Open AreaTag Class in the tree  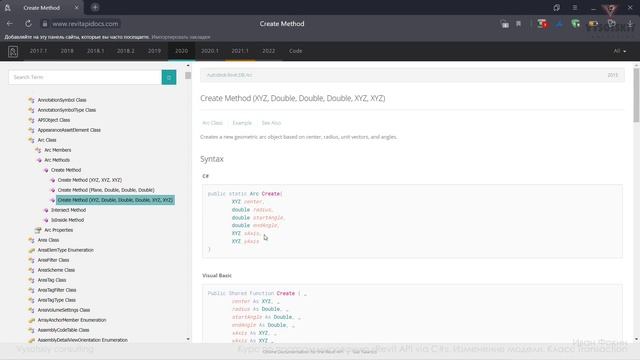point(52,280)
